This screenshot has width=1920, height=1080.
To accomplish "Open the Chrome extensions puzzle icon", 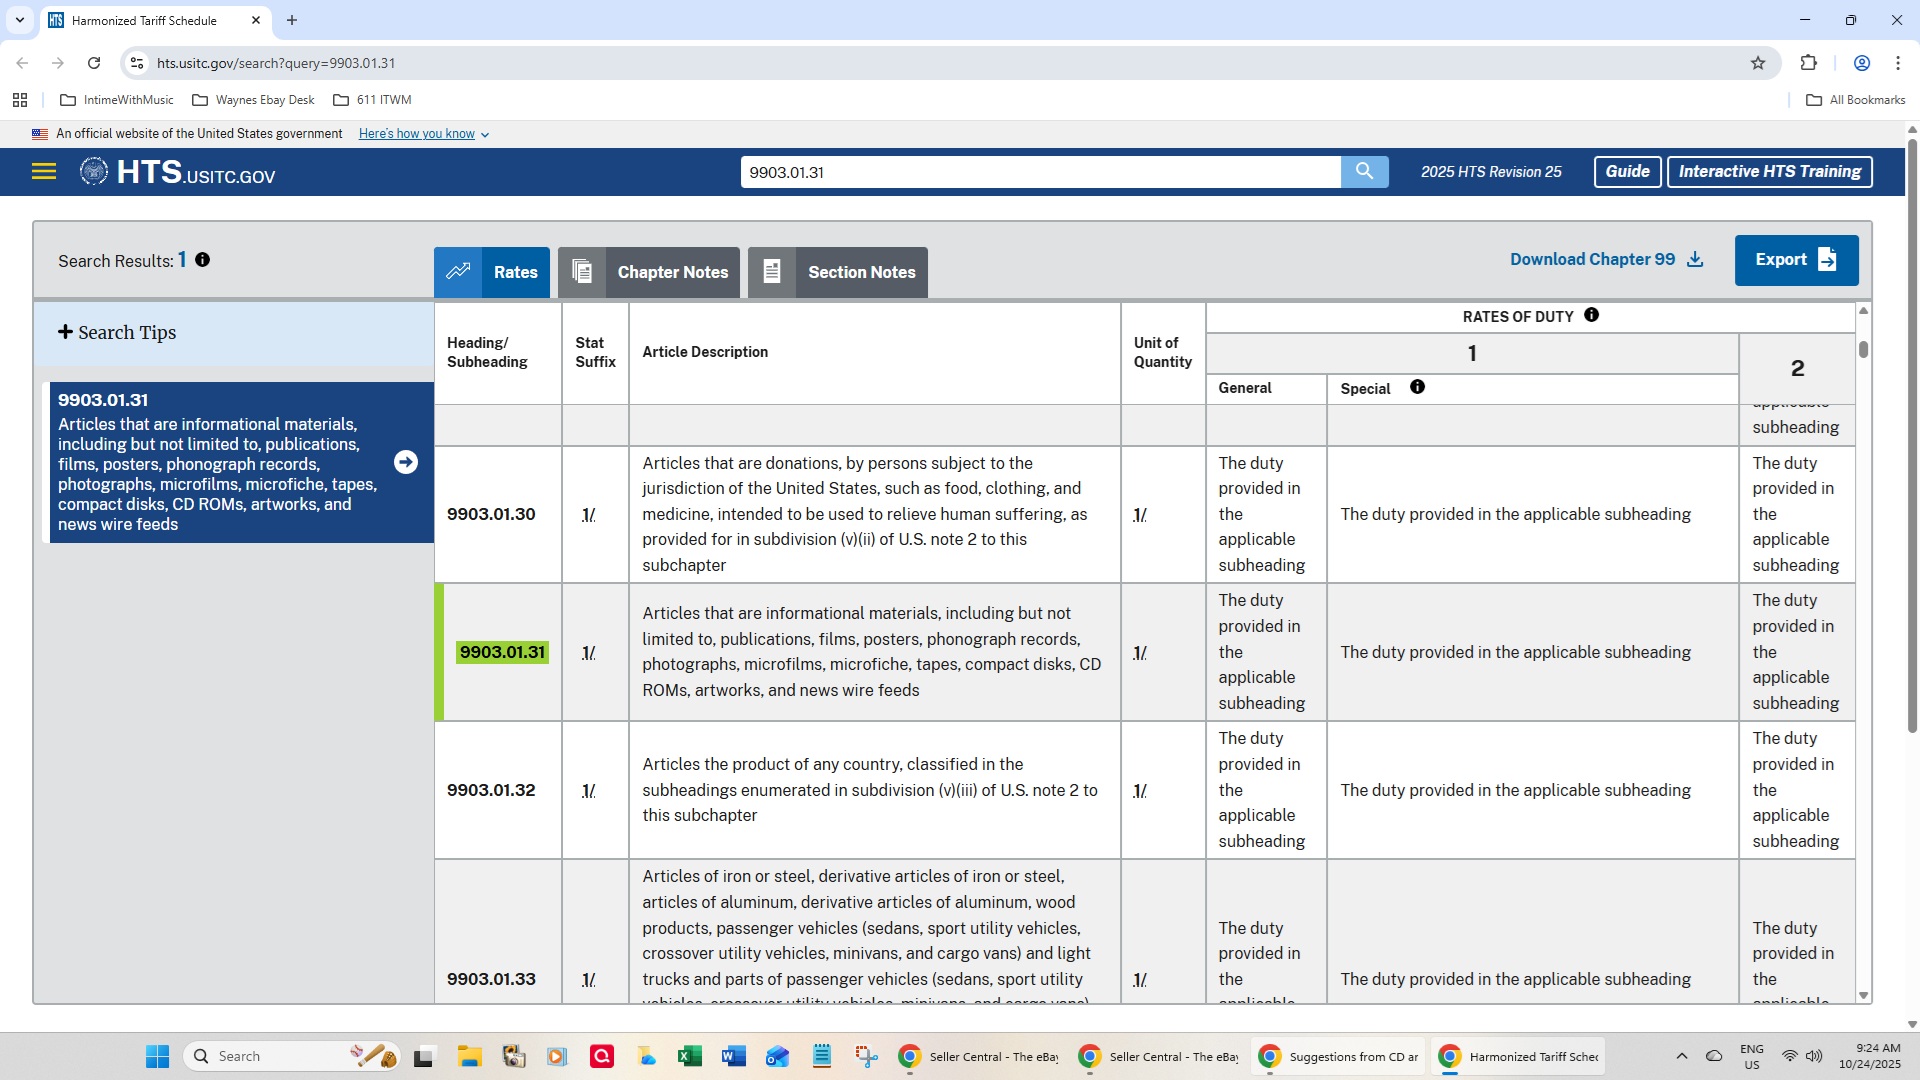I will pyautogui.click(x=1808, y=63).
